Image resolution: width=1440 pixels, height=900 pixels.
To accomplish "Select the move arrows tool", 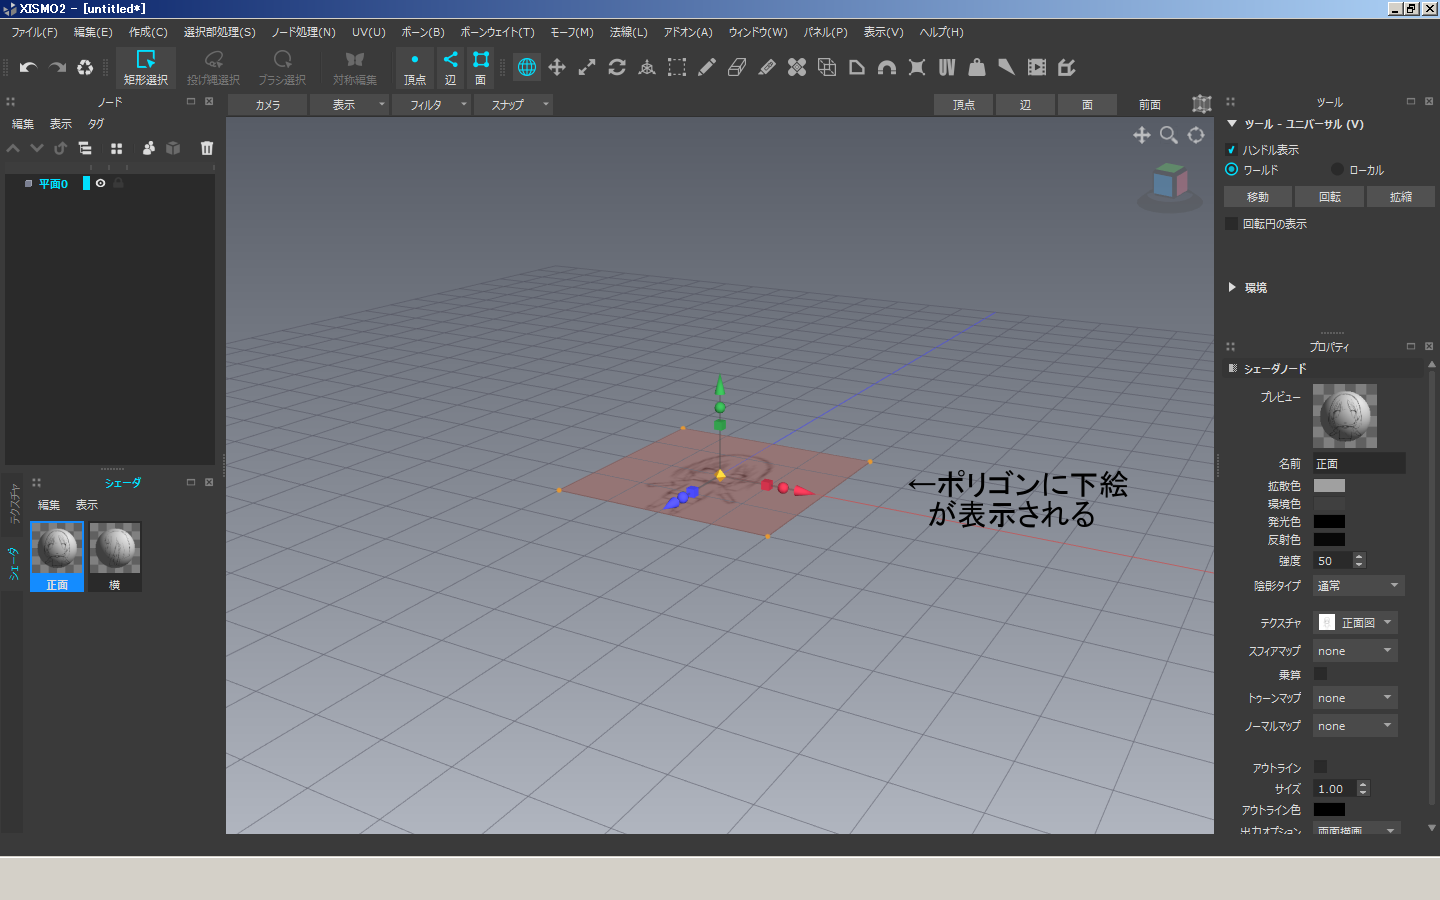I will (x=557, y=67).
